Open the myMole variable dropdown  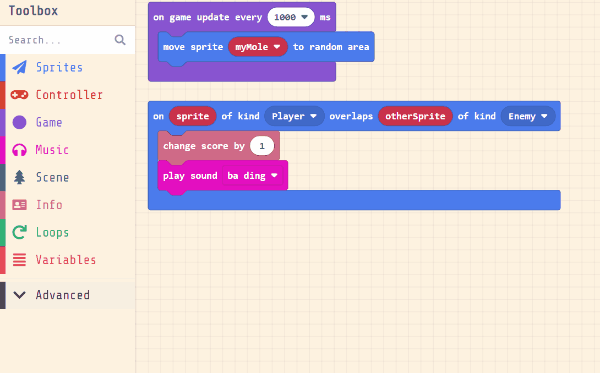coord(258,47)
